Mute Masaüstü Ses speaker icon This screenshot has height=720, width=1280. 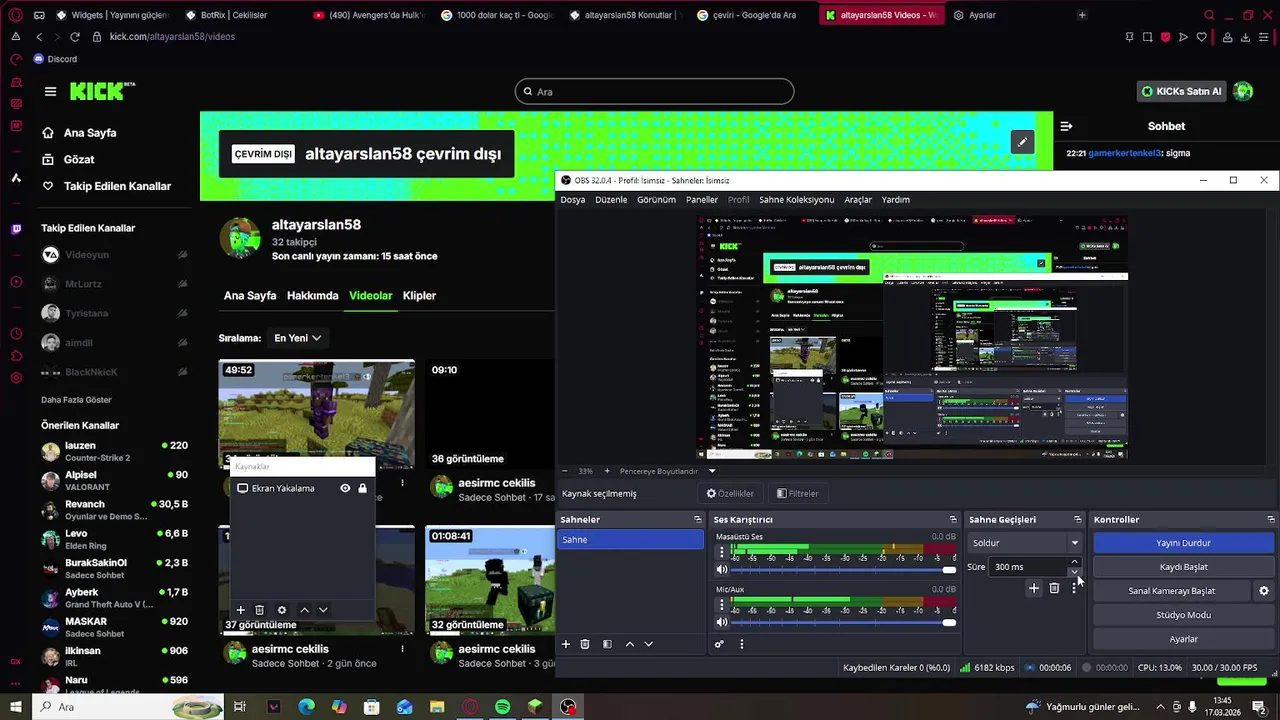click(x=722, y=569)
